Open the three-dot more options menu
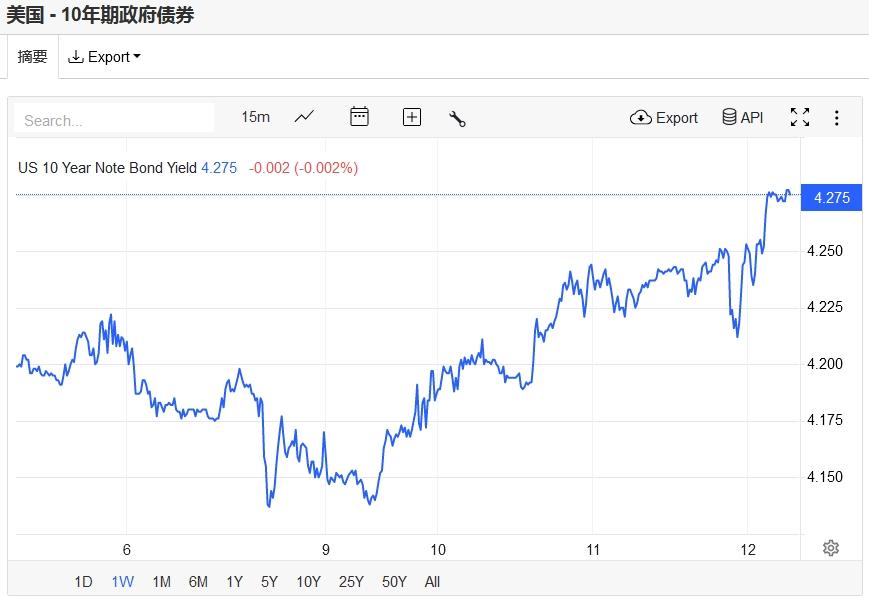This screenshot has height=601, width=869. tap(836, 118)
